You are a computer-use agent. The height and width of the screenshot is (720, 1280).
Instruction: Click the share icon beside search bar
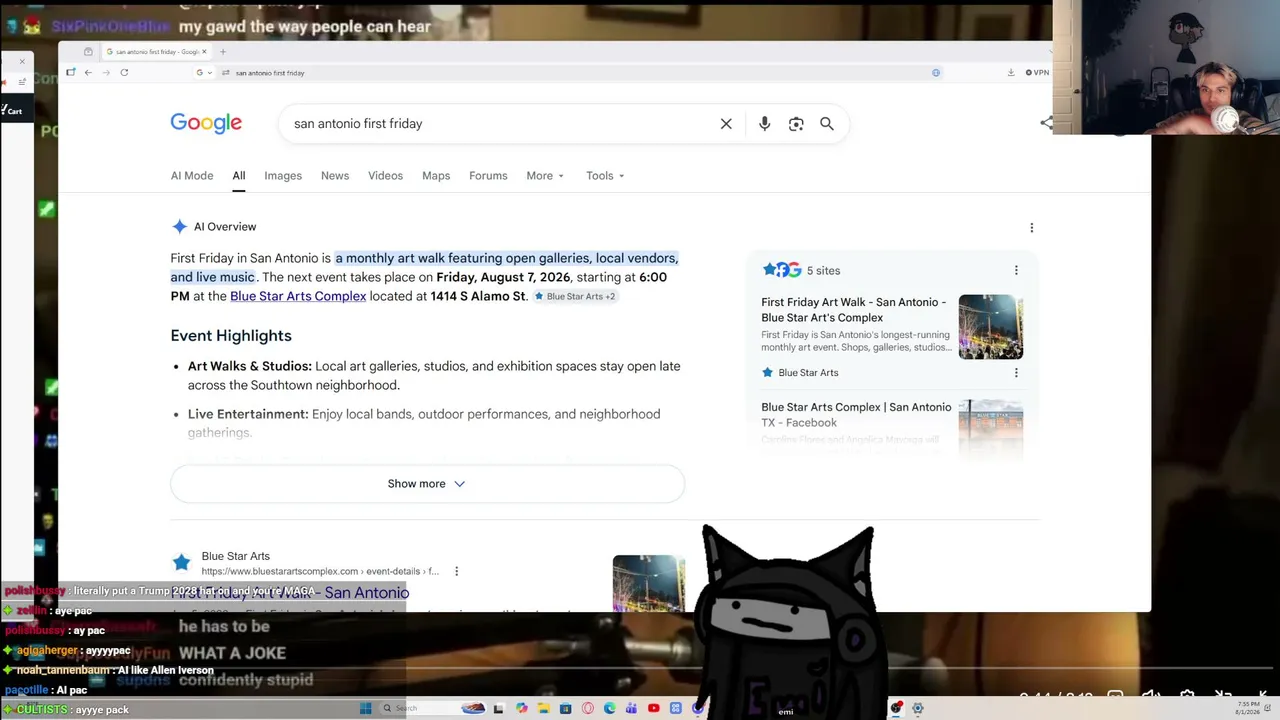point(1046,123)
